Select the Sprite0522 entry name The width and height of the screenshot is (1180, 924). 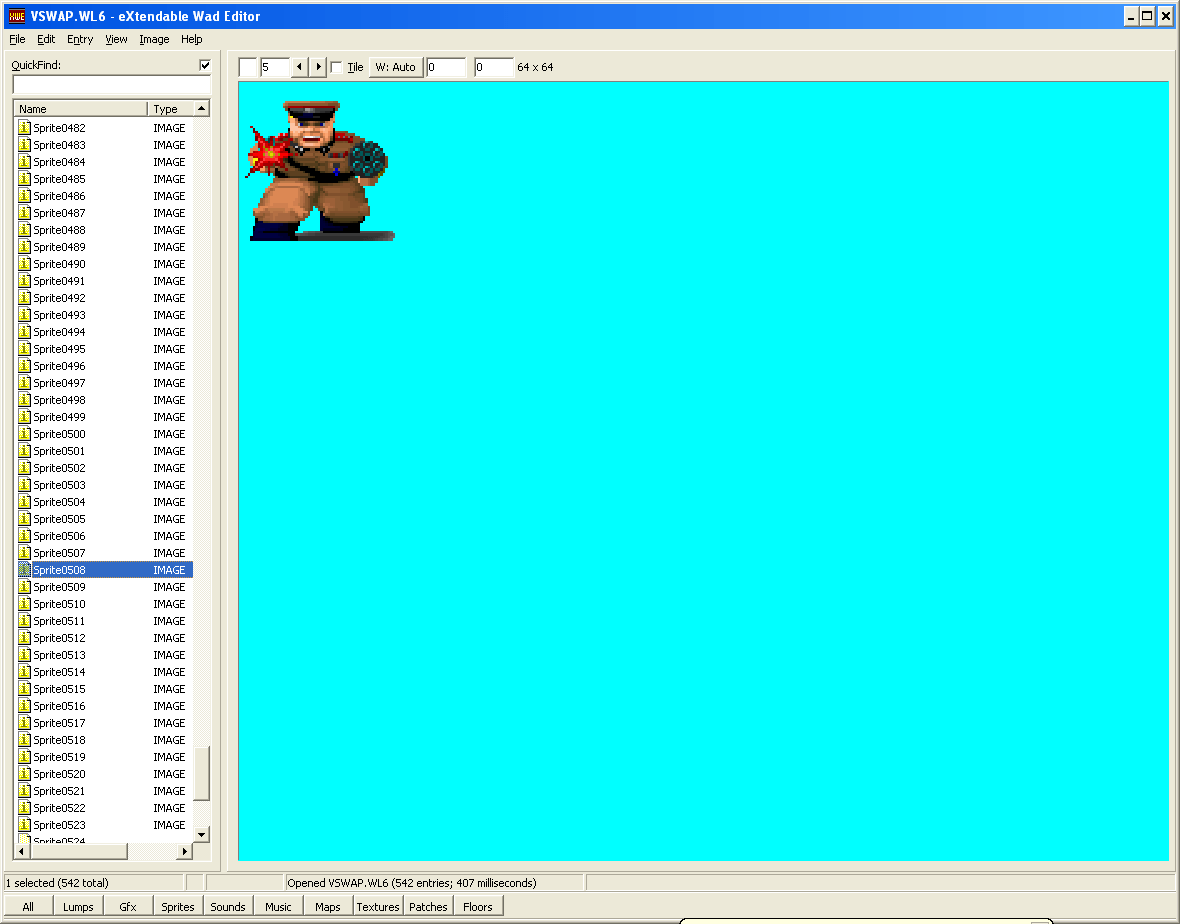pyautogui.click(x=59, y=808)
